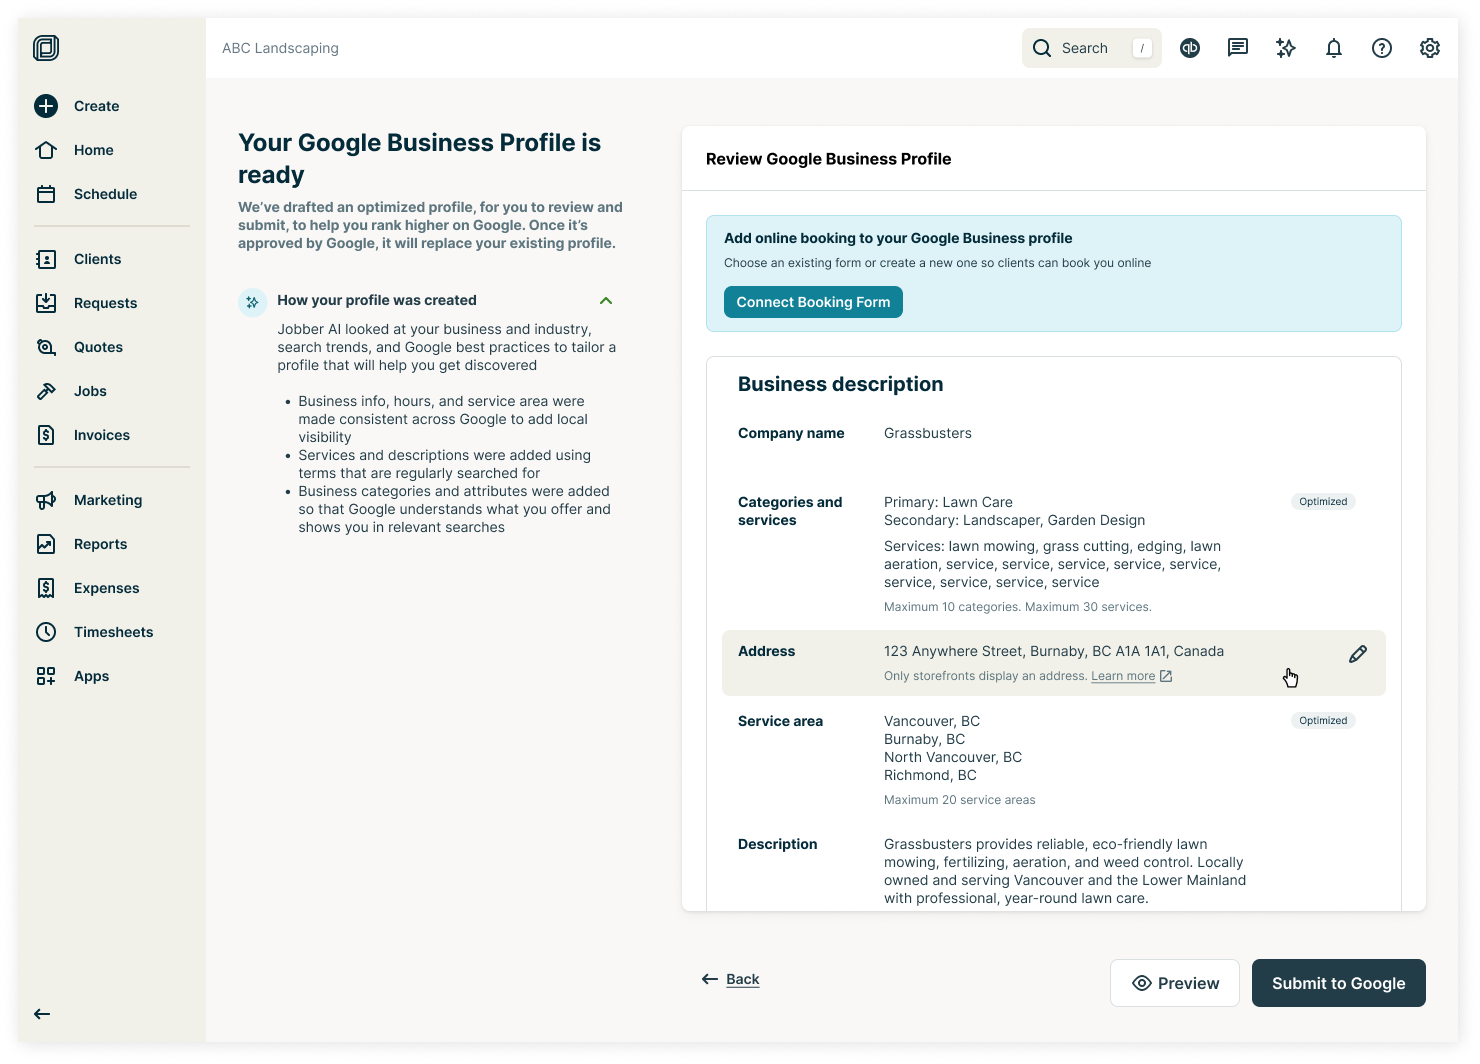Viewport: 1480px width, 1064px height.
Task: Open the settings gear icon
Action: [1430, 48]
